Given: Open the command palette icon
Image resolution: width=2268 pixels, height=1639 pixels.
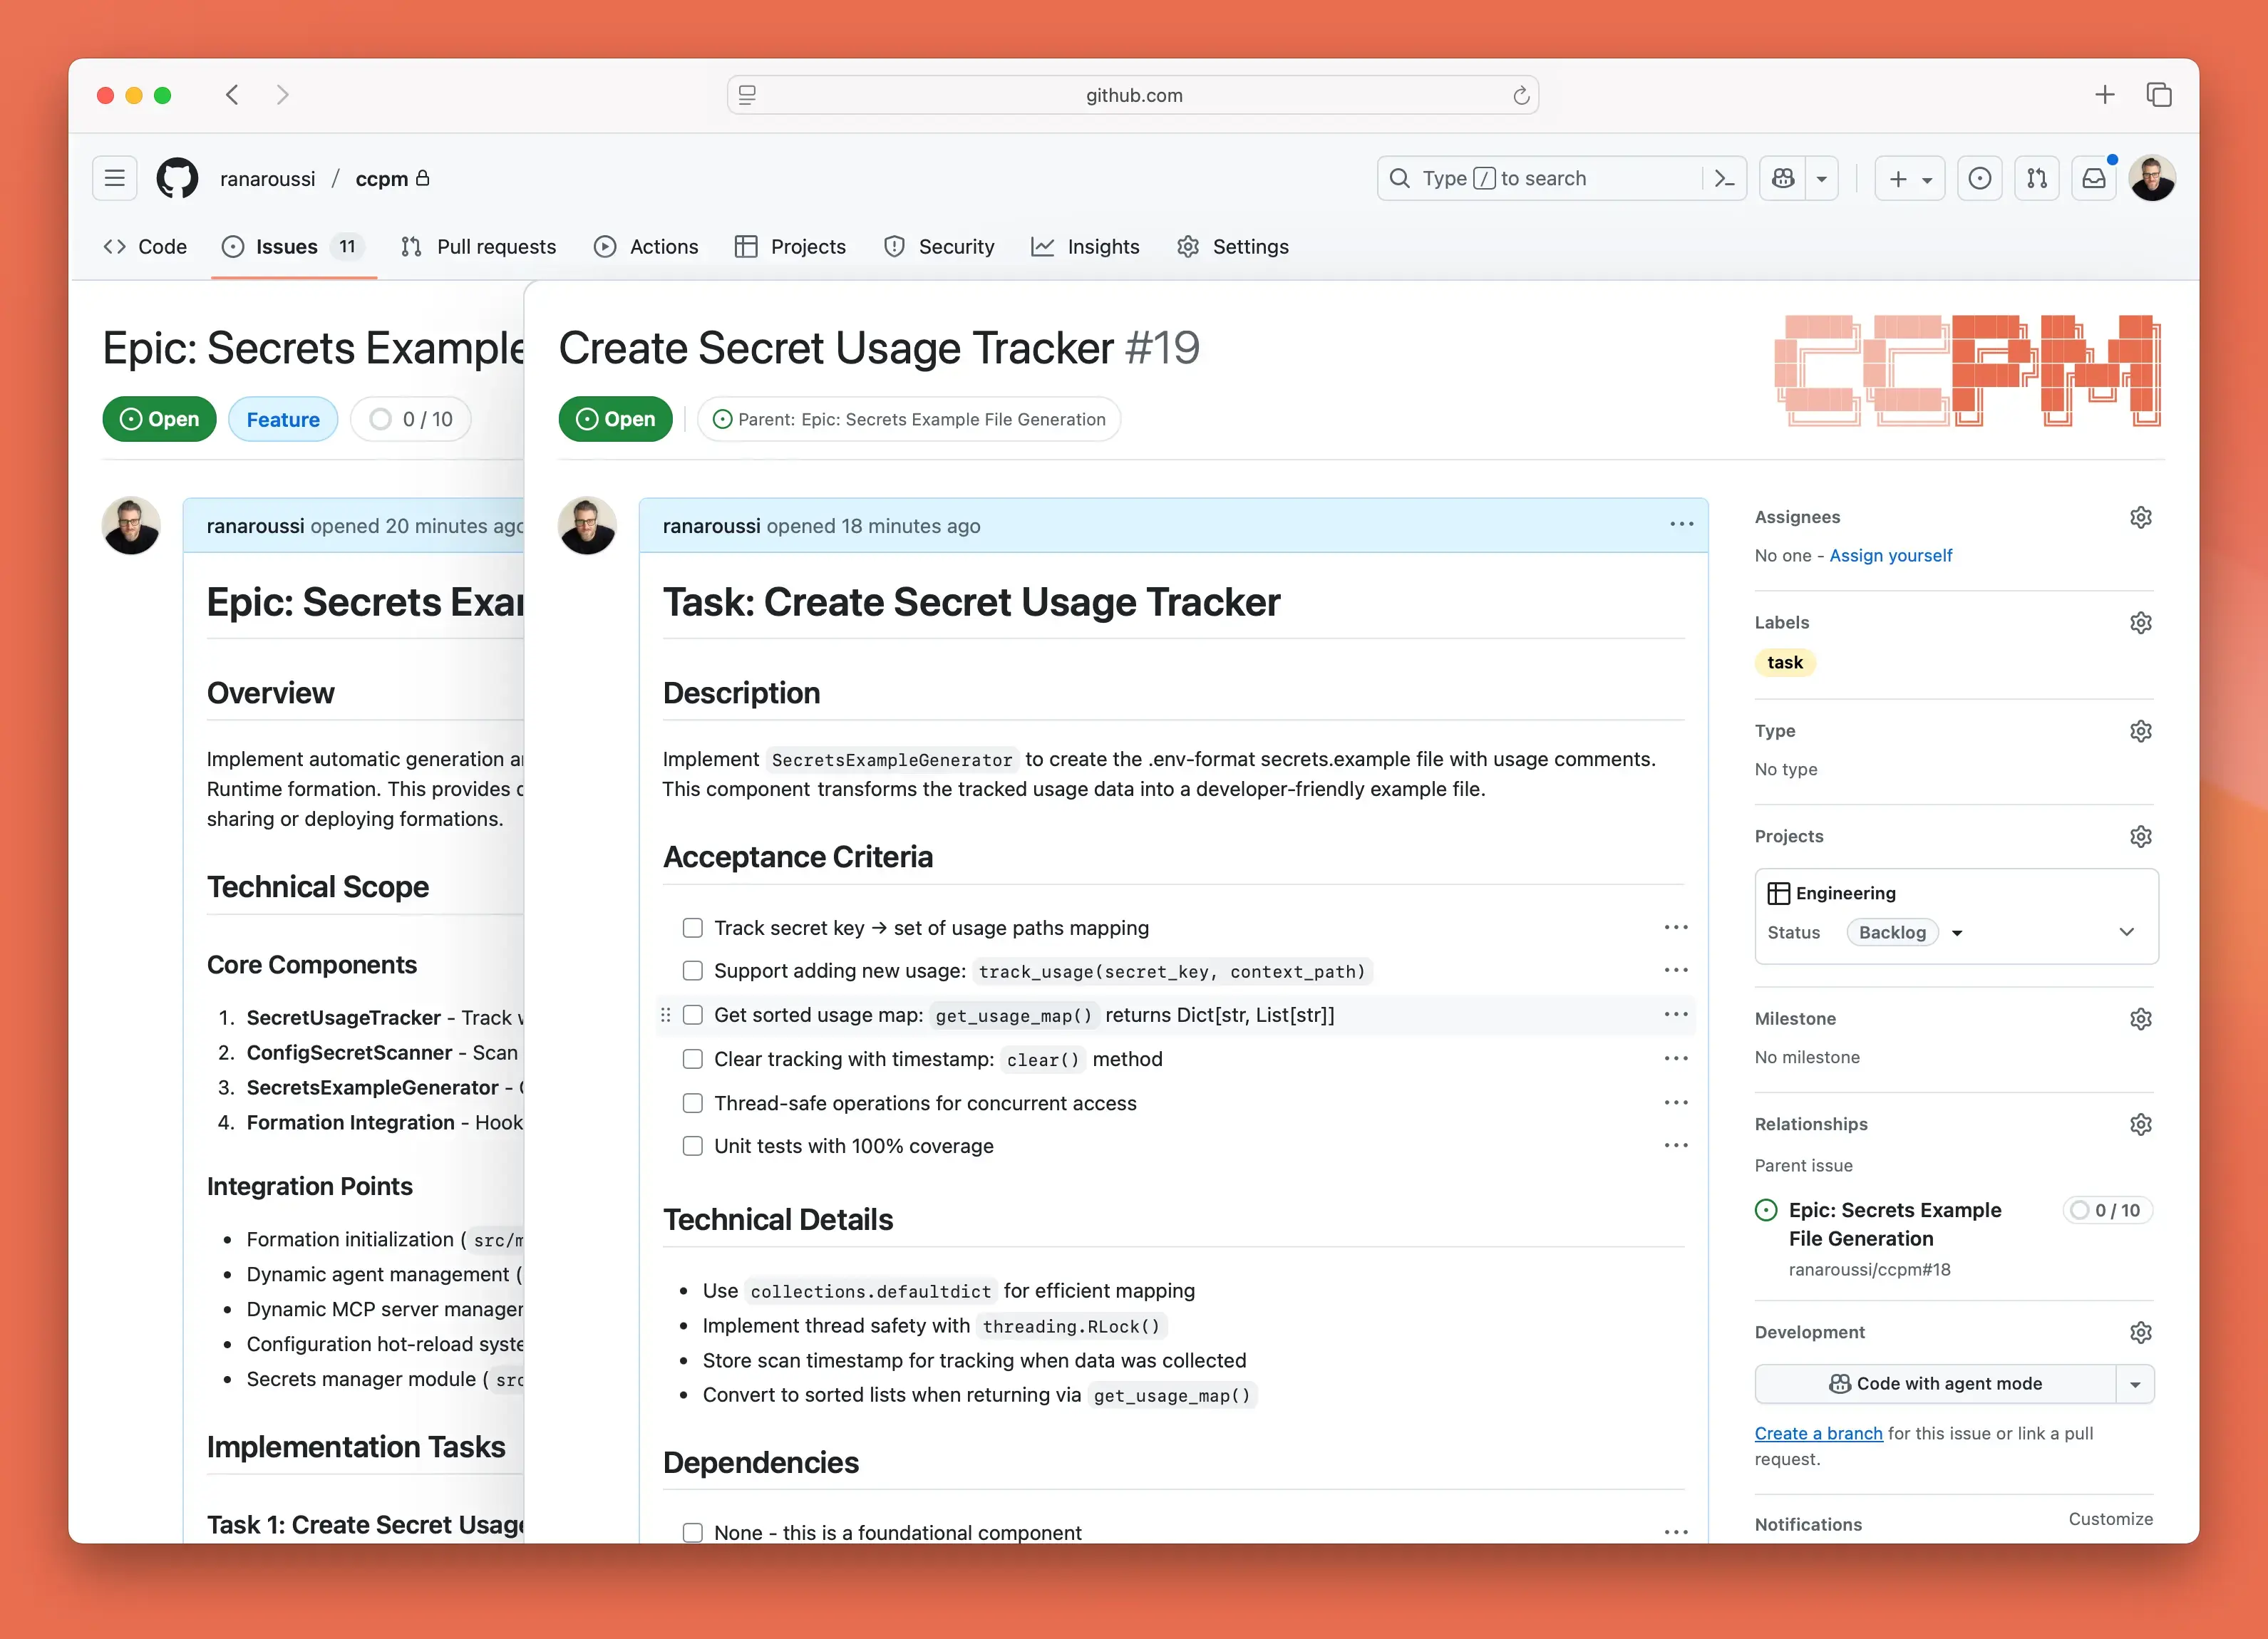Looking at the screenshot, I should click(x=1724, y=178).
